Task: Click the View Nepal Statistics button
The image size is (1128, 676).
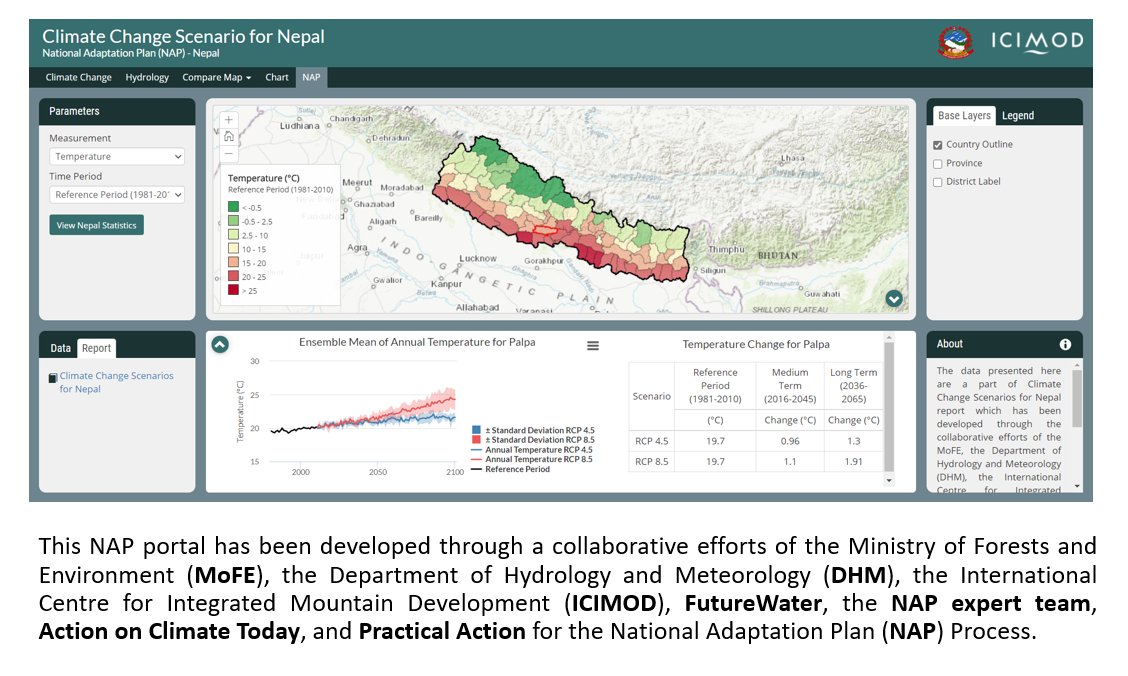Action: [96, 225]
